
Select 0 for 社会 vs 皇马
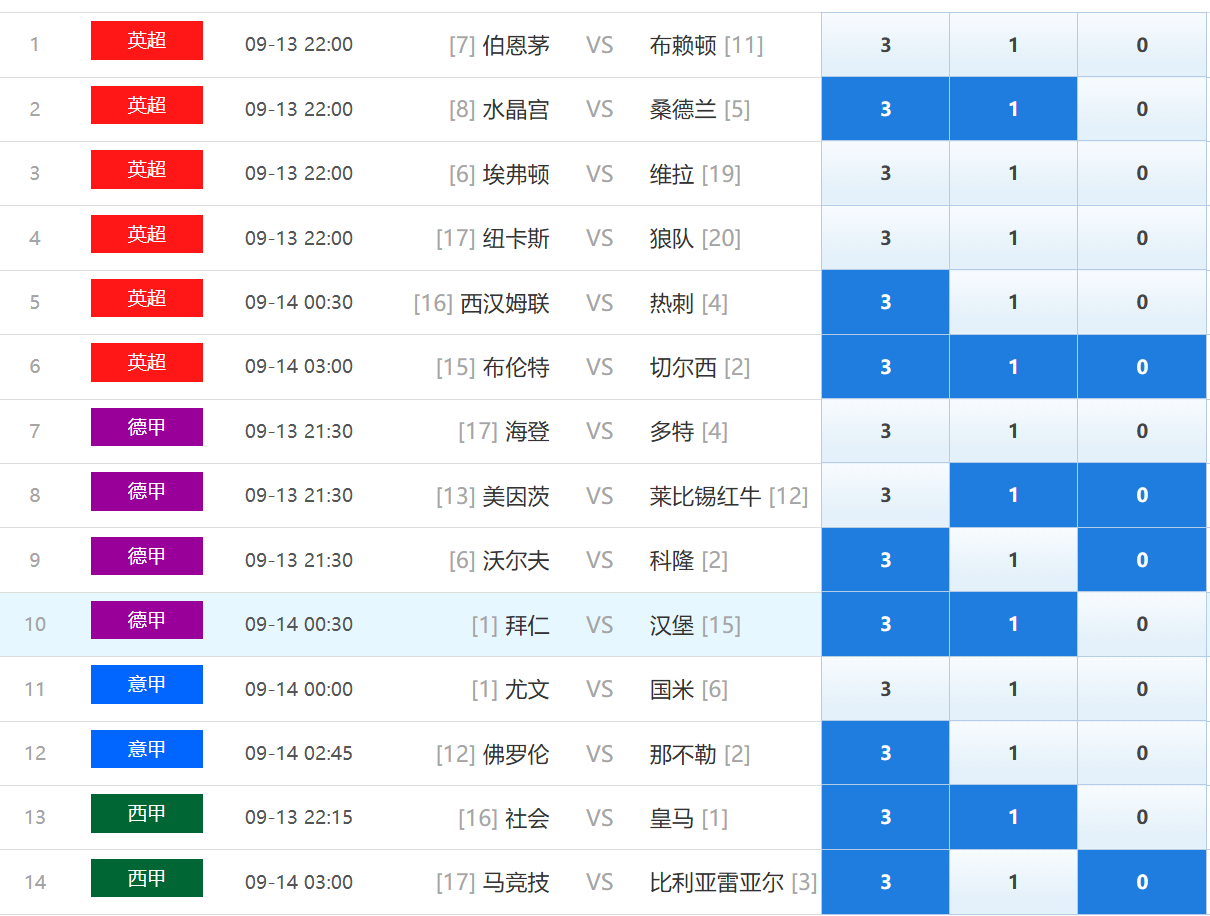tap(1142, 817)
